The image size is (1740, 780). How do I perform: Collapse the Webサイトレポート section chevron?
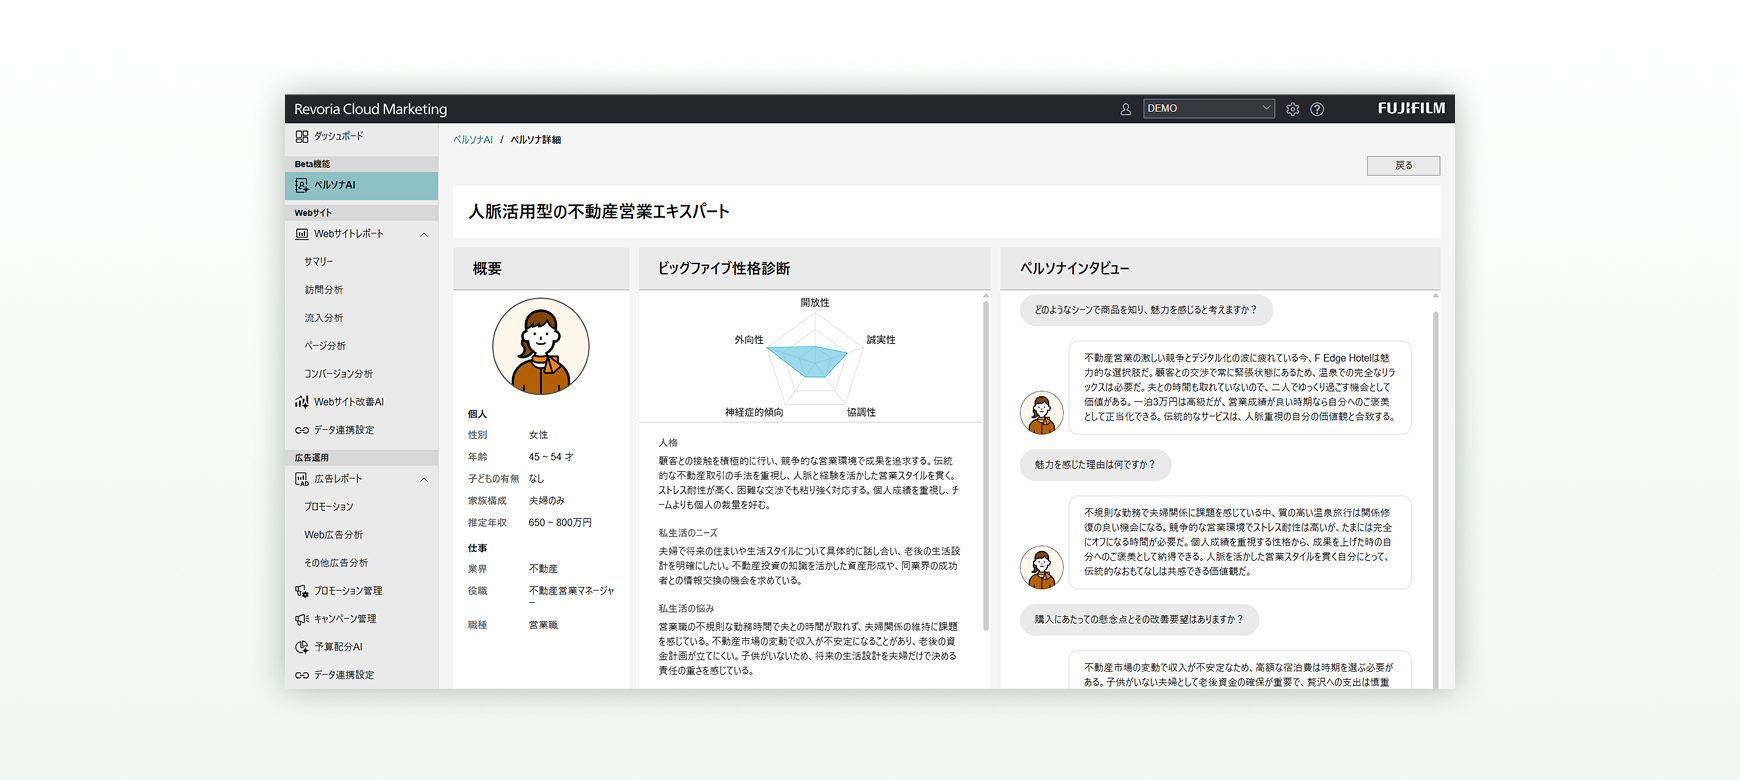click(x=424, y=234)
